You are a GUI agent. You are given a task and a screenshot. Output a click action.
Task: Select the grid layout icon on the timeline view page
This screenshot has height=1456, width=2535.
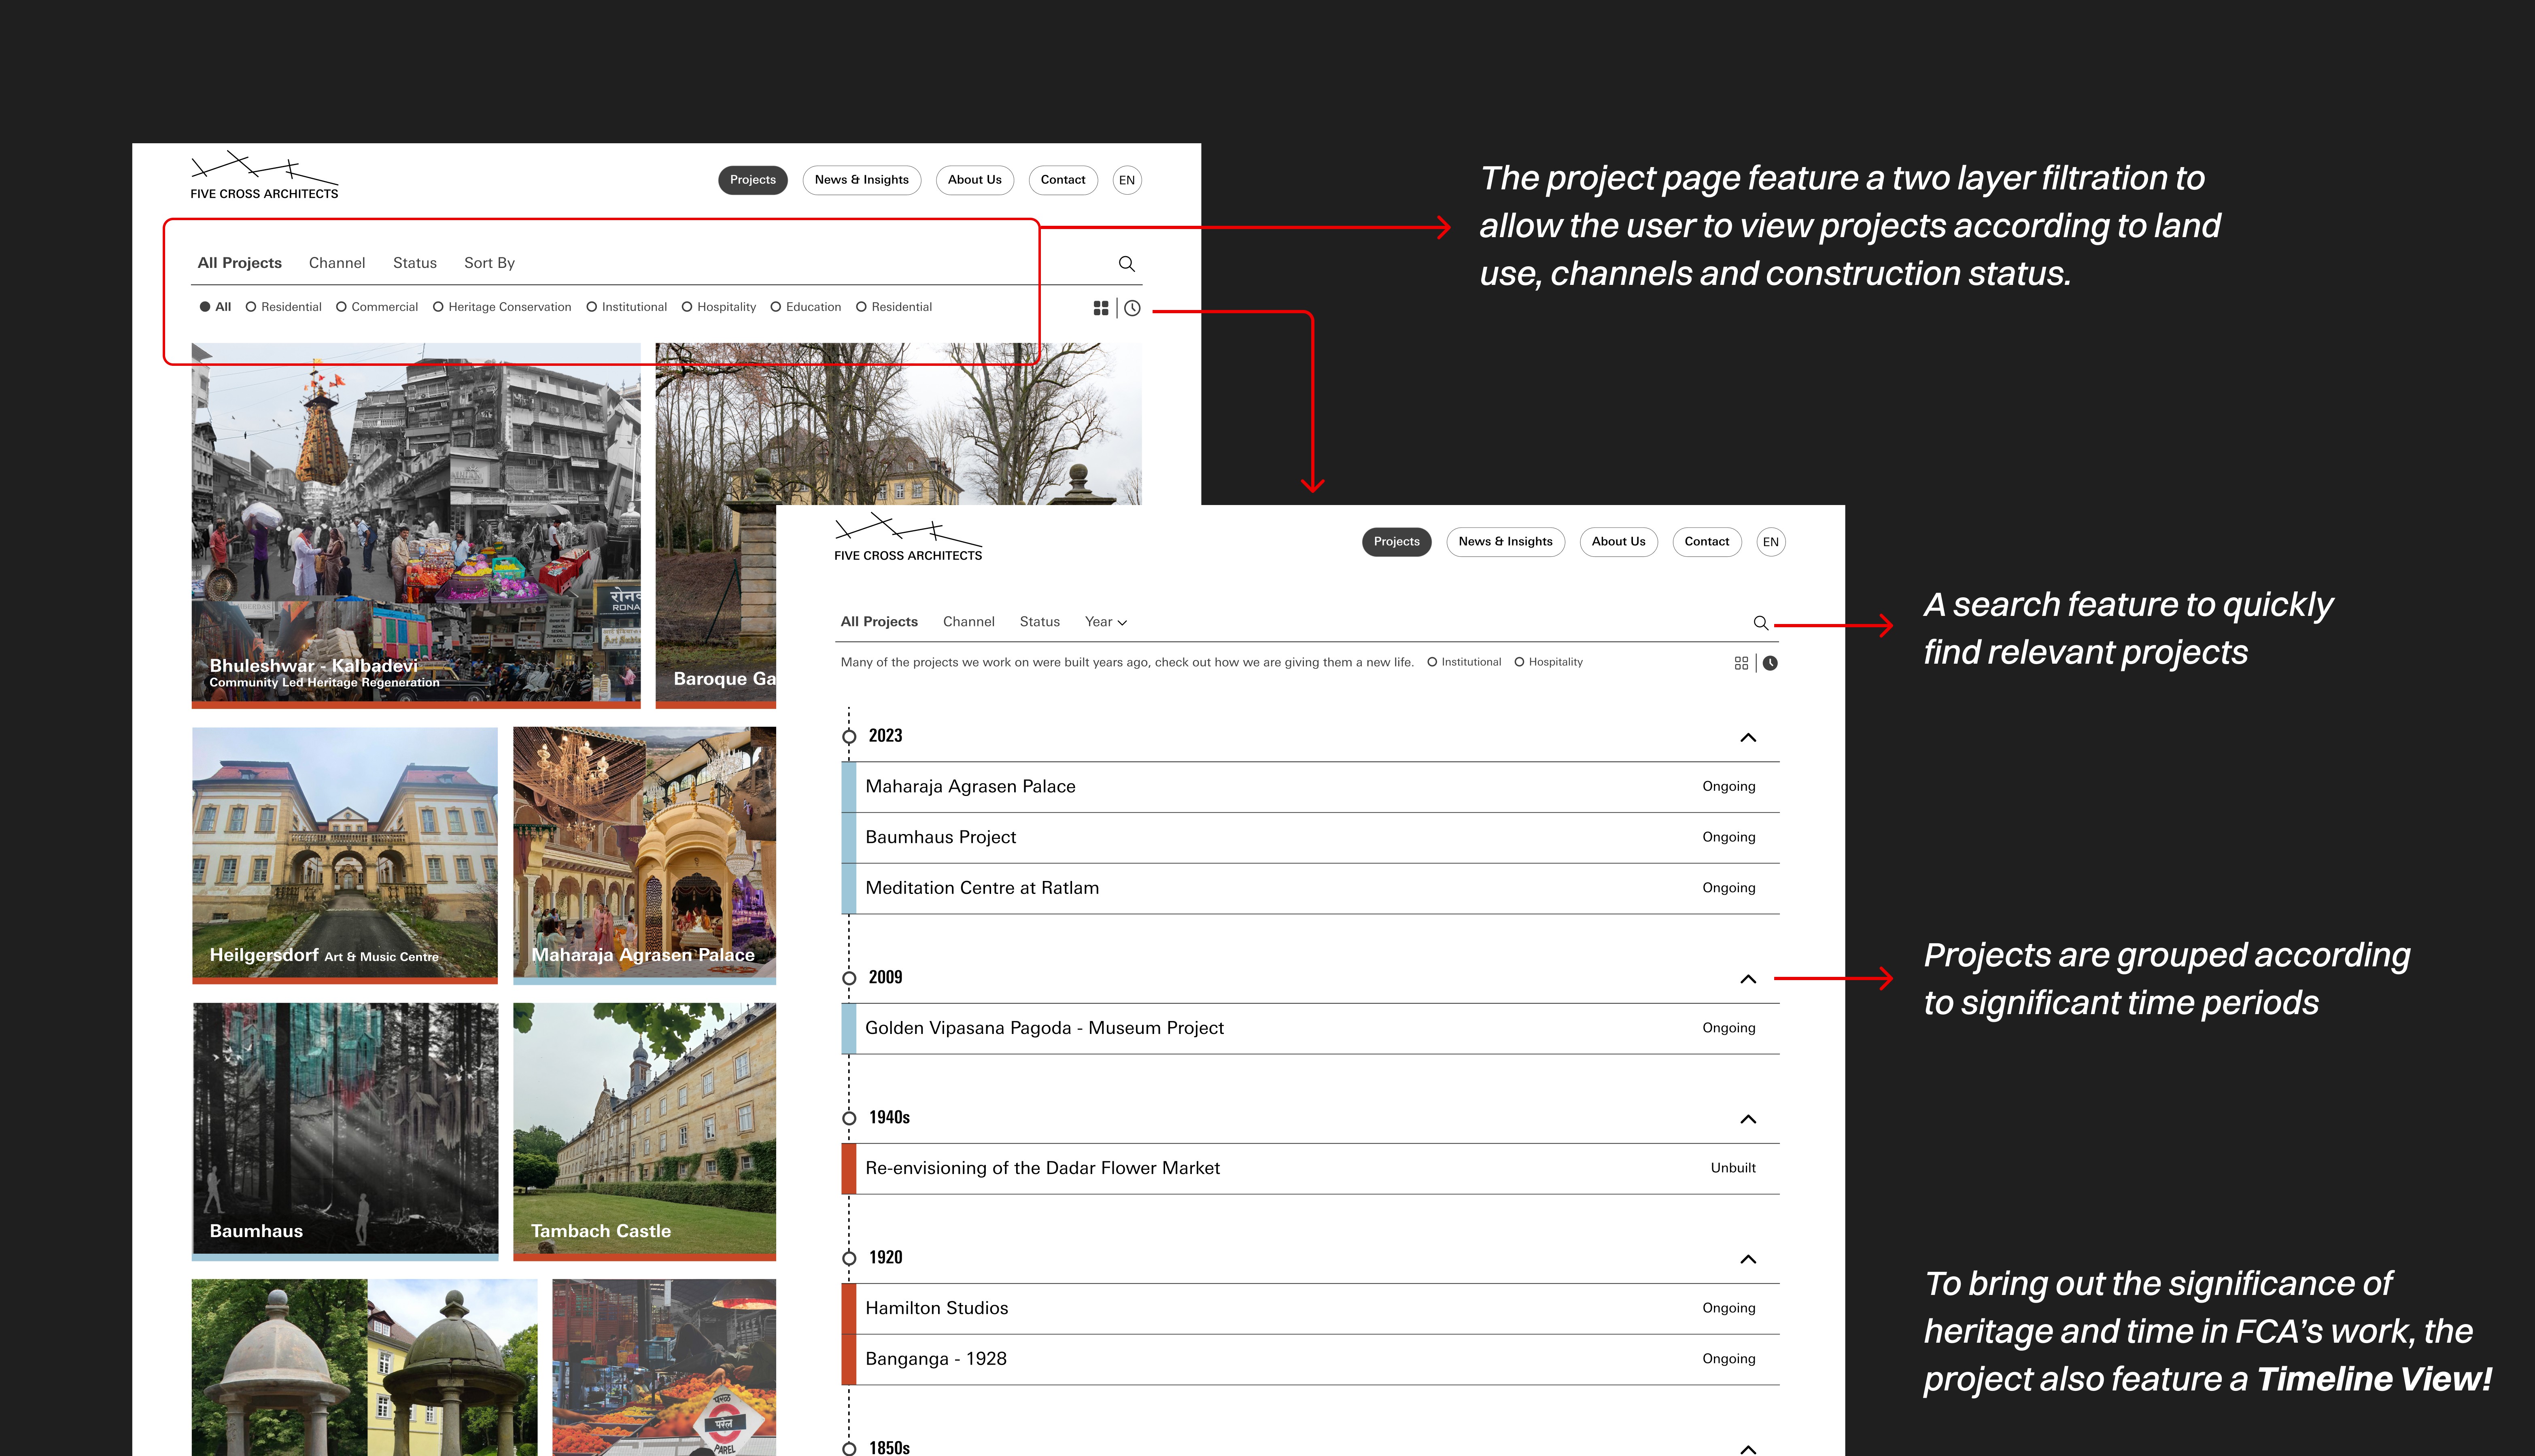click(x=1741, y=663)
